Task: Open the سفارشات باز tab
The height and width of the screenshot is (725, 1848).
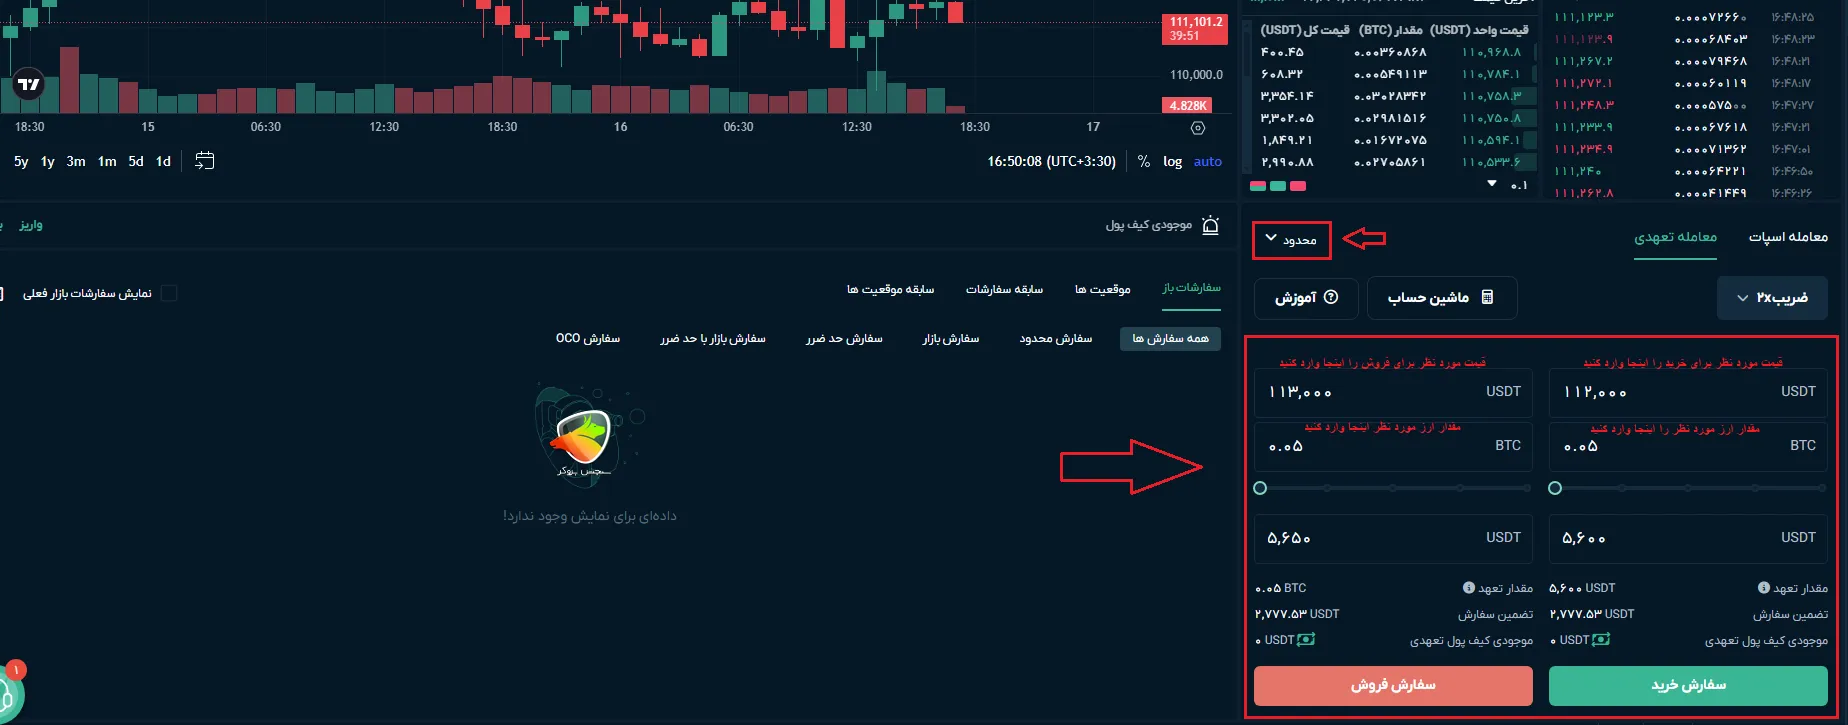Action: tap(1191, 288)
